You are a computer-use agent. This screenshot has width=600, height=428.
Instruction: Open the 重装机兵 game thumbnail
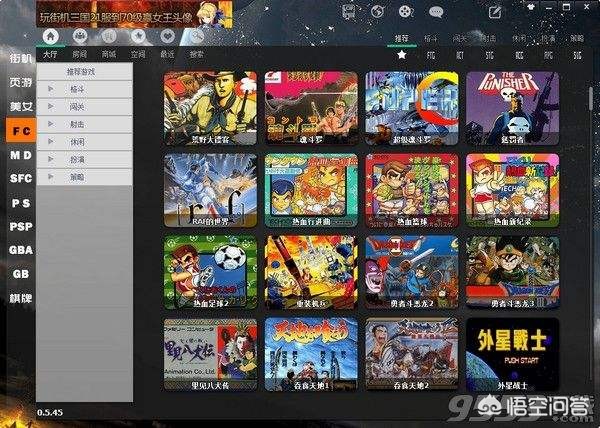point(311,272)
